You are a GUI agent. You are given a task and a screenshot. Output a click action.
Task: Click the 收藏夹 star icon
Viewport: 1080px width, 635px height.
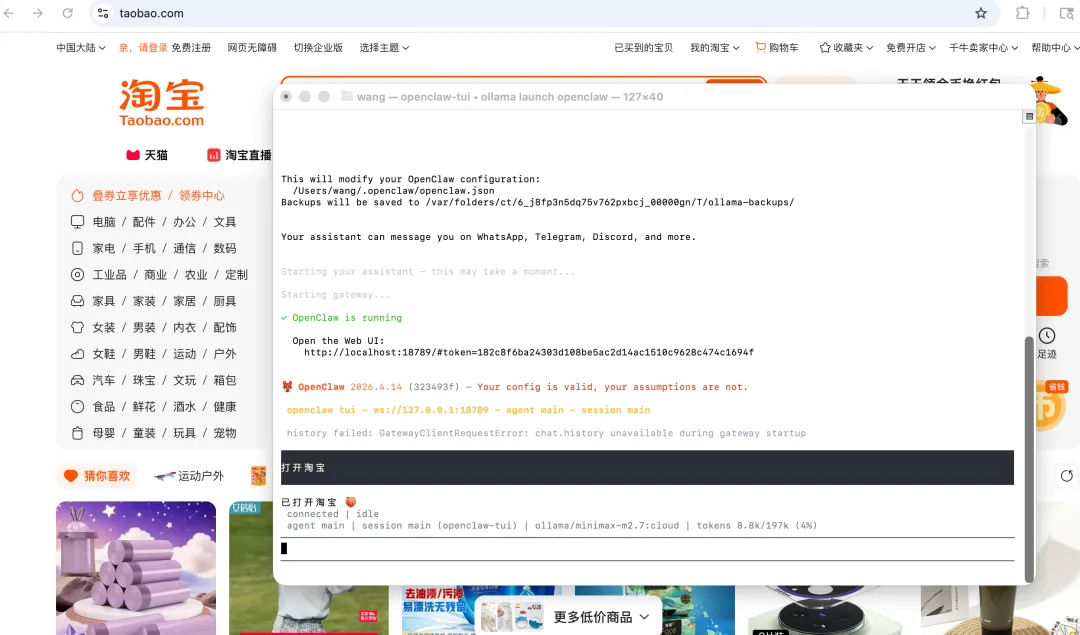coord(824,48)
